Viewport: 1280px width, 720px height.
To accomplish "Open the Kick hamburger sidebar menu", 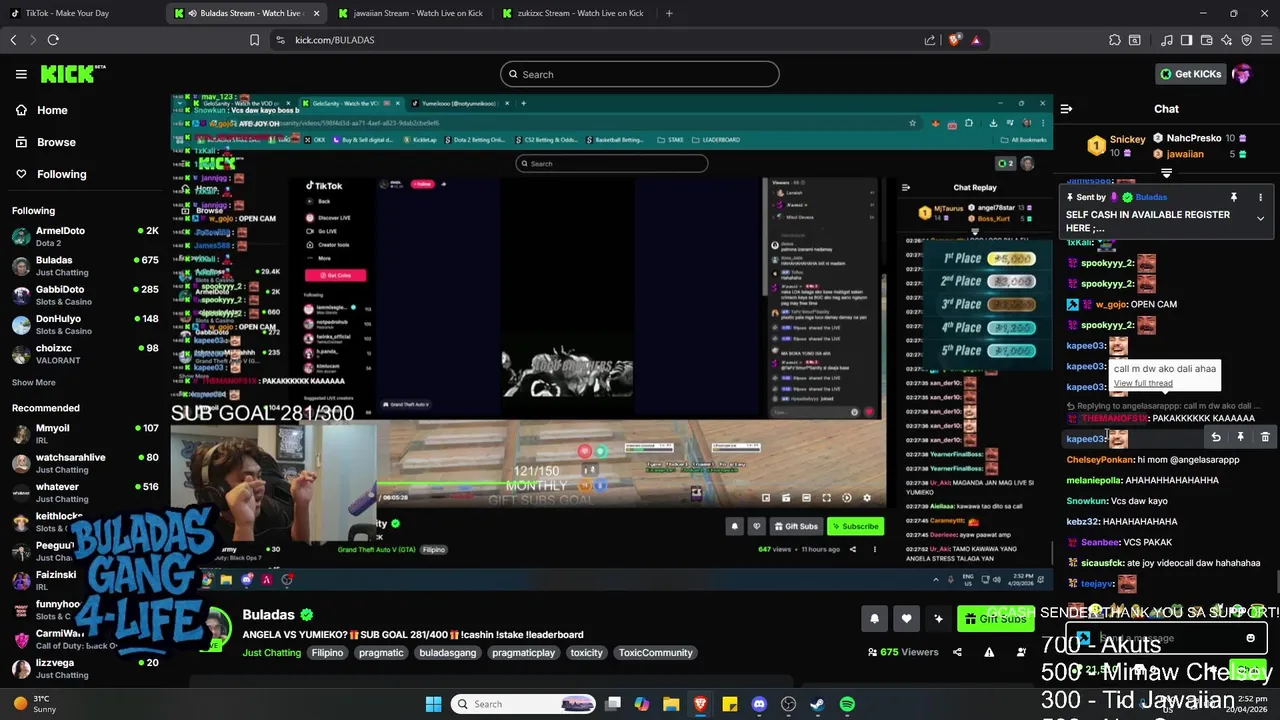I will [x=21, y=74].
